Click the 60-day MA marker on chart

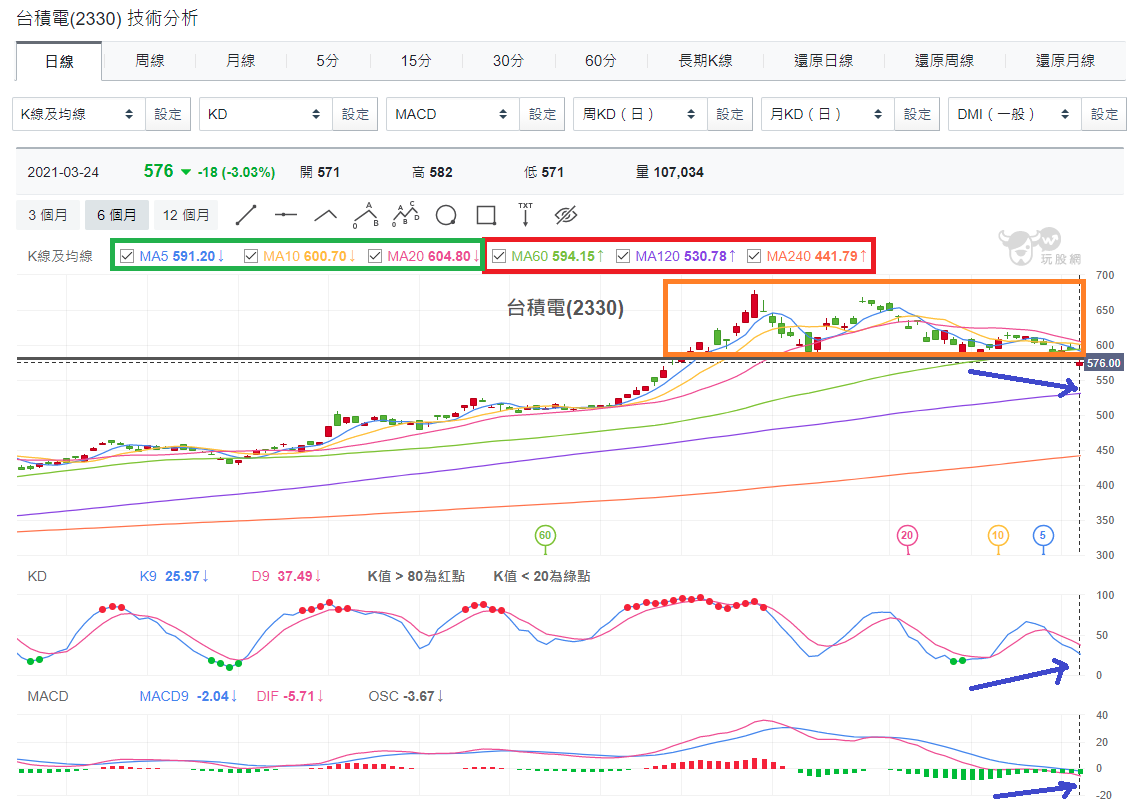pyautogui.click(x=545, y=536)
